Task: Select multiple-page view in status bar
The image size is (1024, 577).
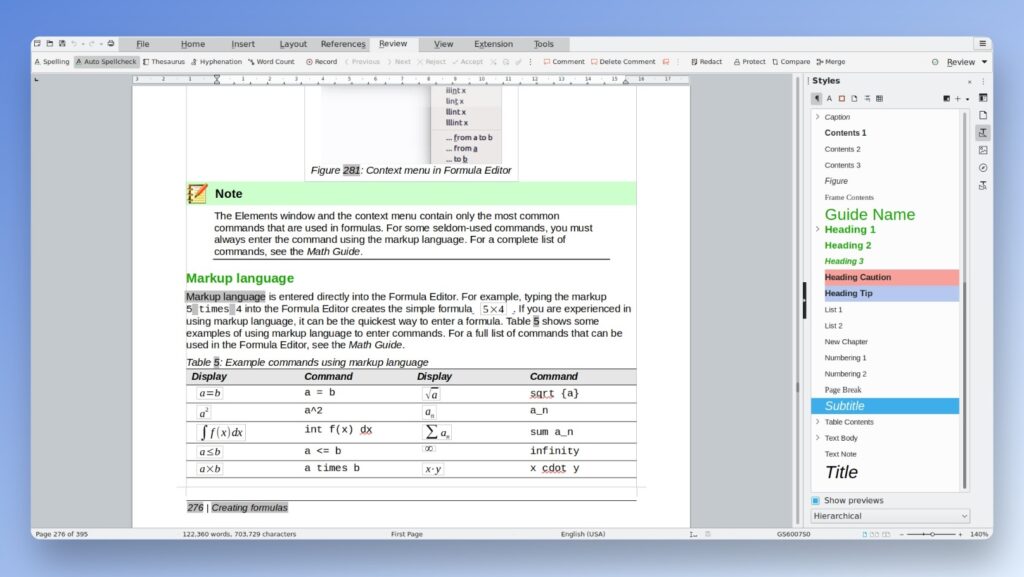Action: pyautogui.click(x=874, y=534)
